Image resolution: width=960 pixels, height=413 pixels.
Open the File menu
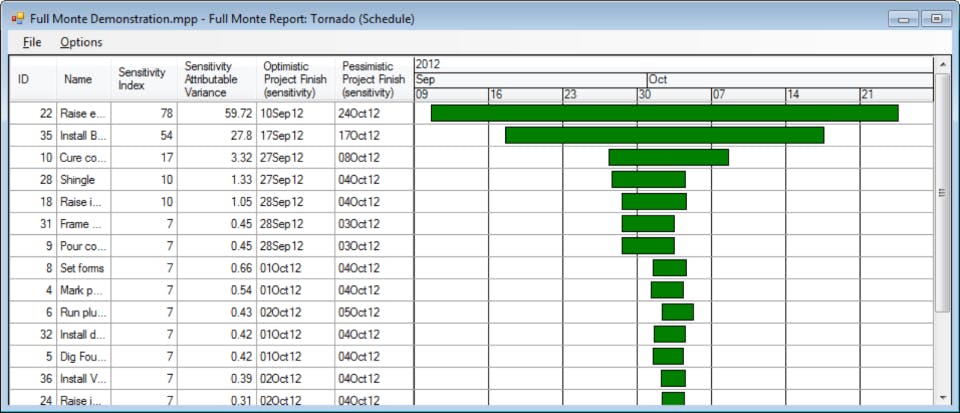pyautogui.click(x=32, y=42)
